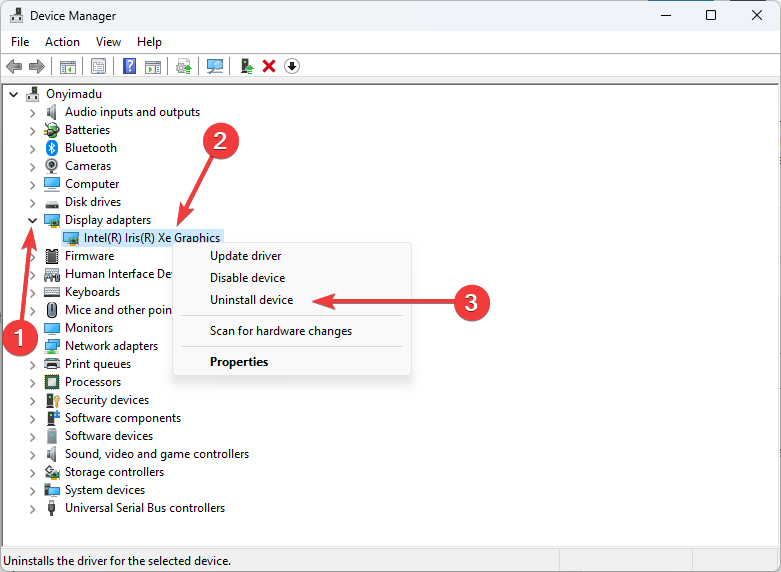
Task: Select the Intel(R) Iris(R) Xe Graphics item
Action: (x=152, y=238)
